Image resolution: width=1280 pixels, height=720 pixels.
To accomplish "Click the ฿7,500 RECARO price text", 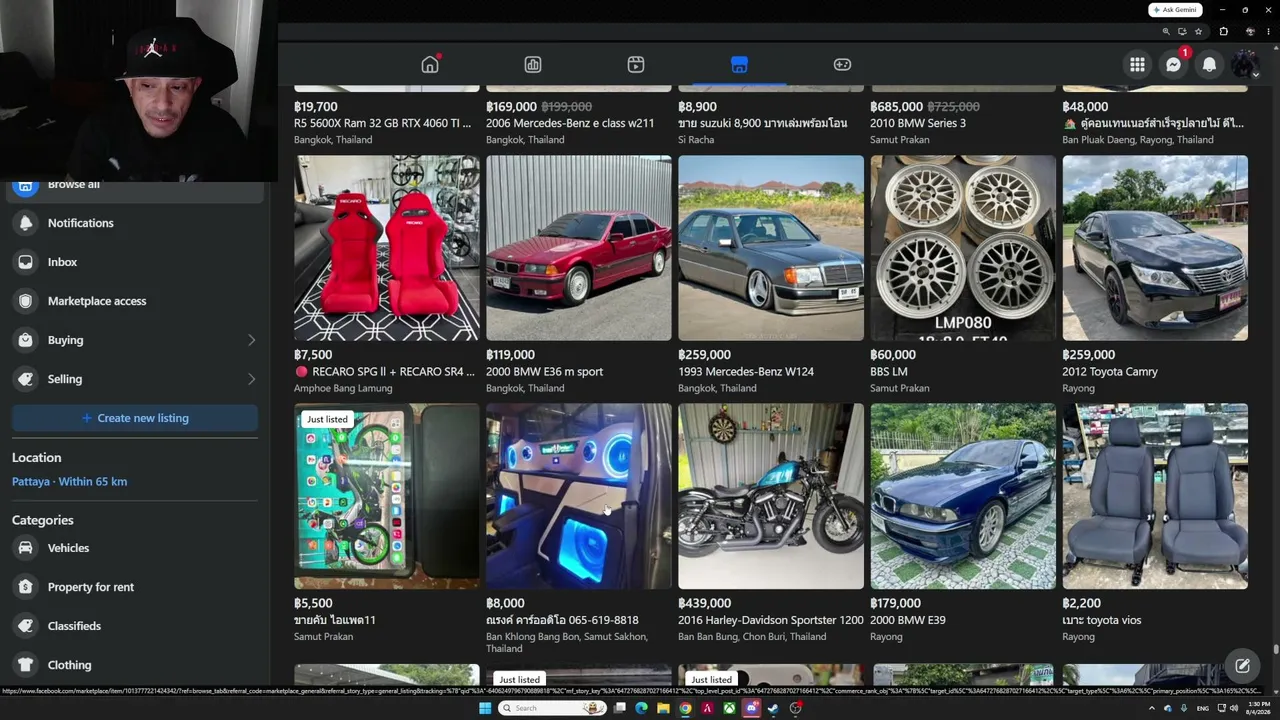I will pyautogui.click(x=313, y=355).
